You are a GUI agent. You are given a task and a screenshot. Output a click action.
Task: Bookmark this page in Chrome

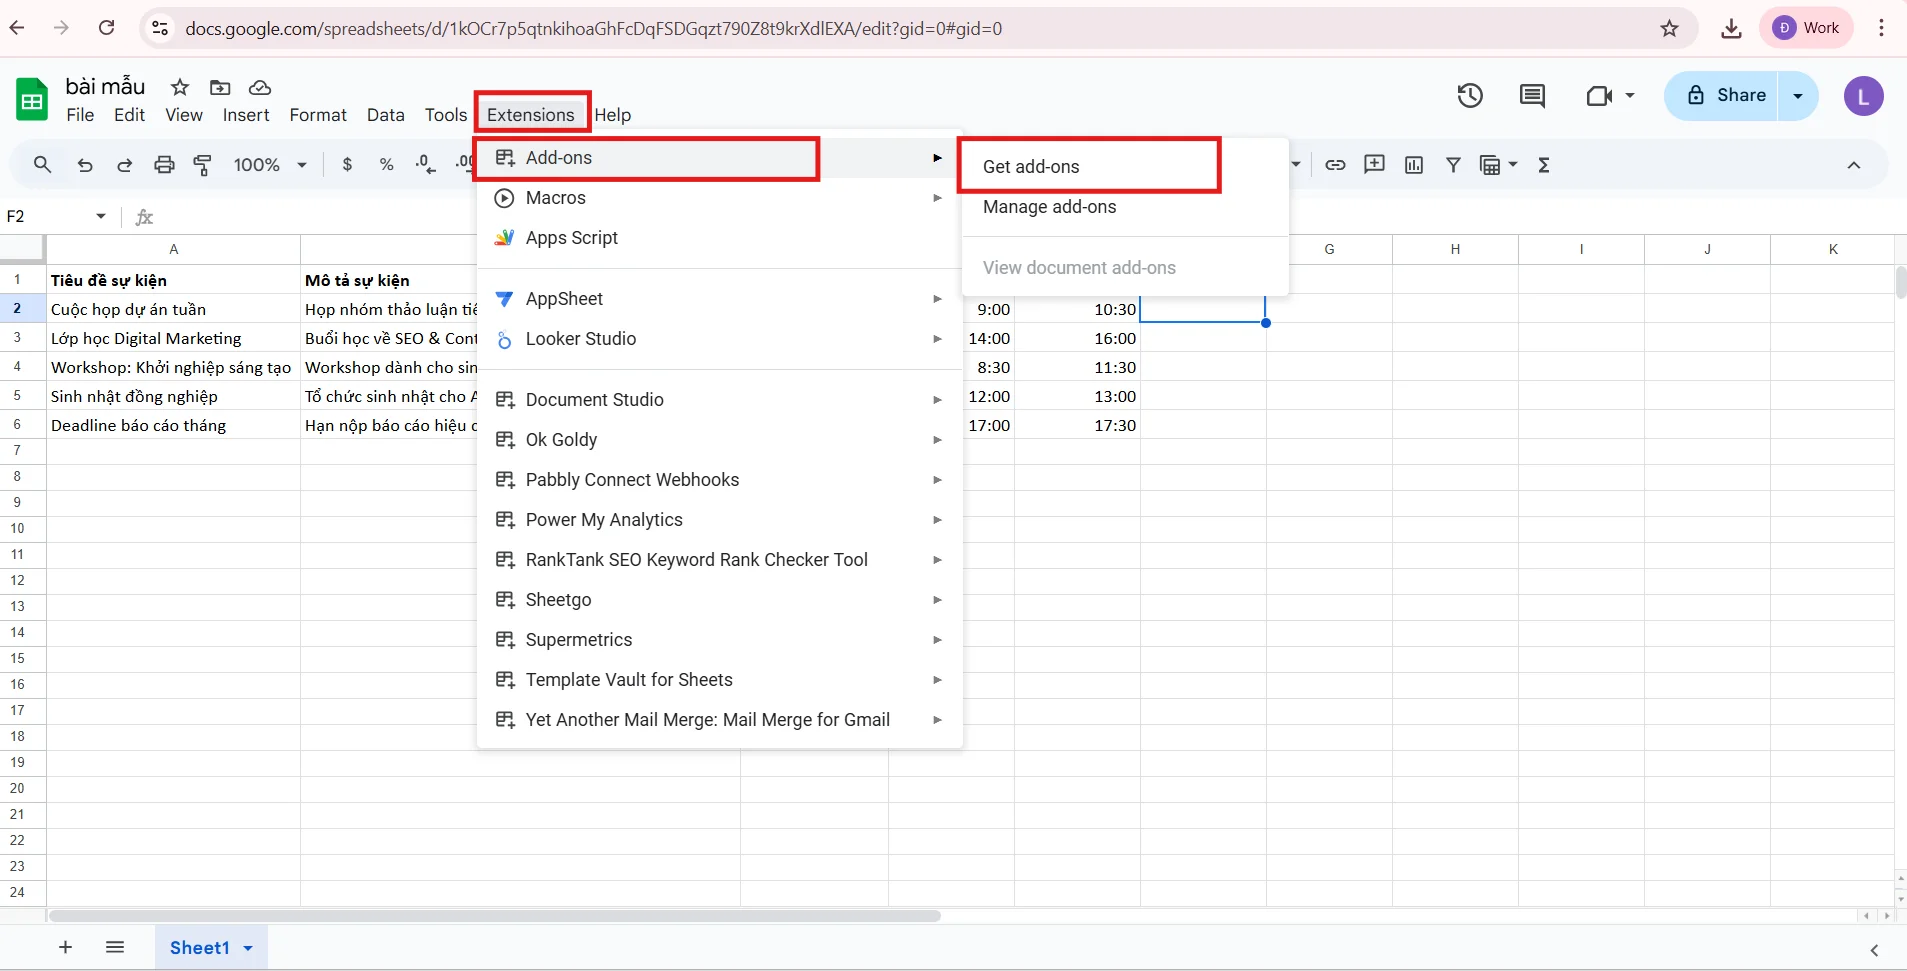point(1670,28)
